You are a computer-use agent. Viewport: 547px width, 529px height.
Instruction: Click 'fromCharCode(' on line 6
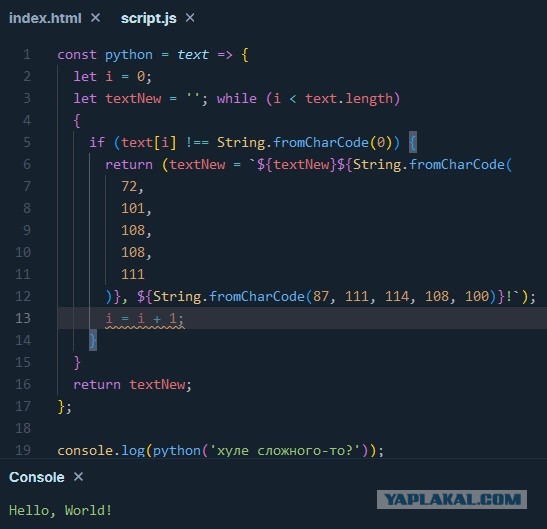point(460,165)
